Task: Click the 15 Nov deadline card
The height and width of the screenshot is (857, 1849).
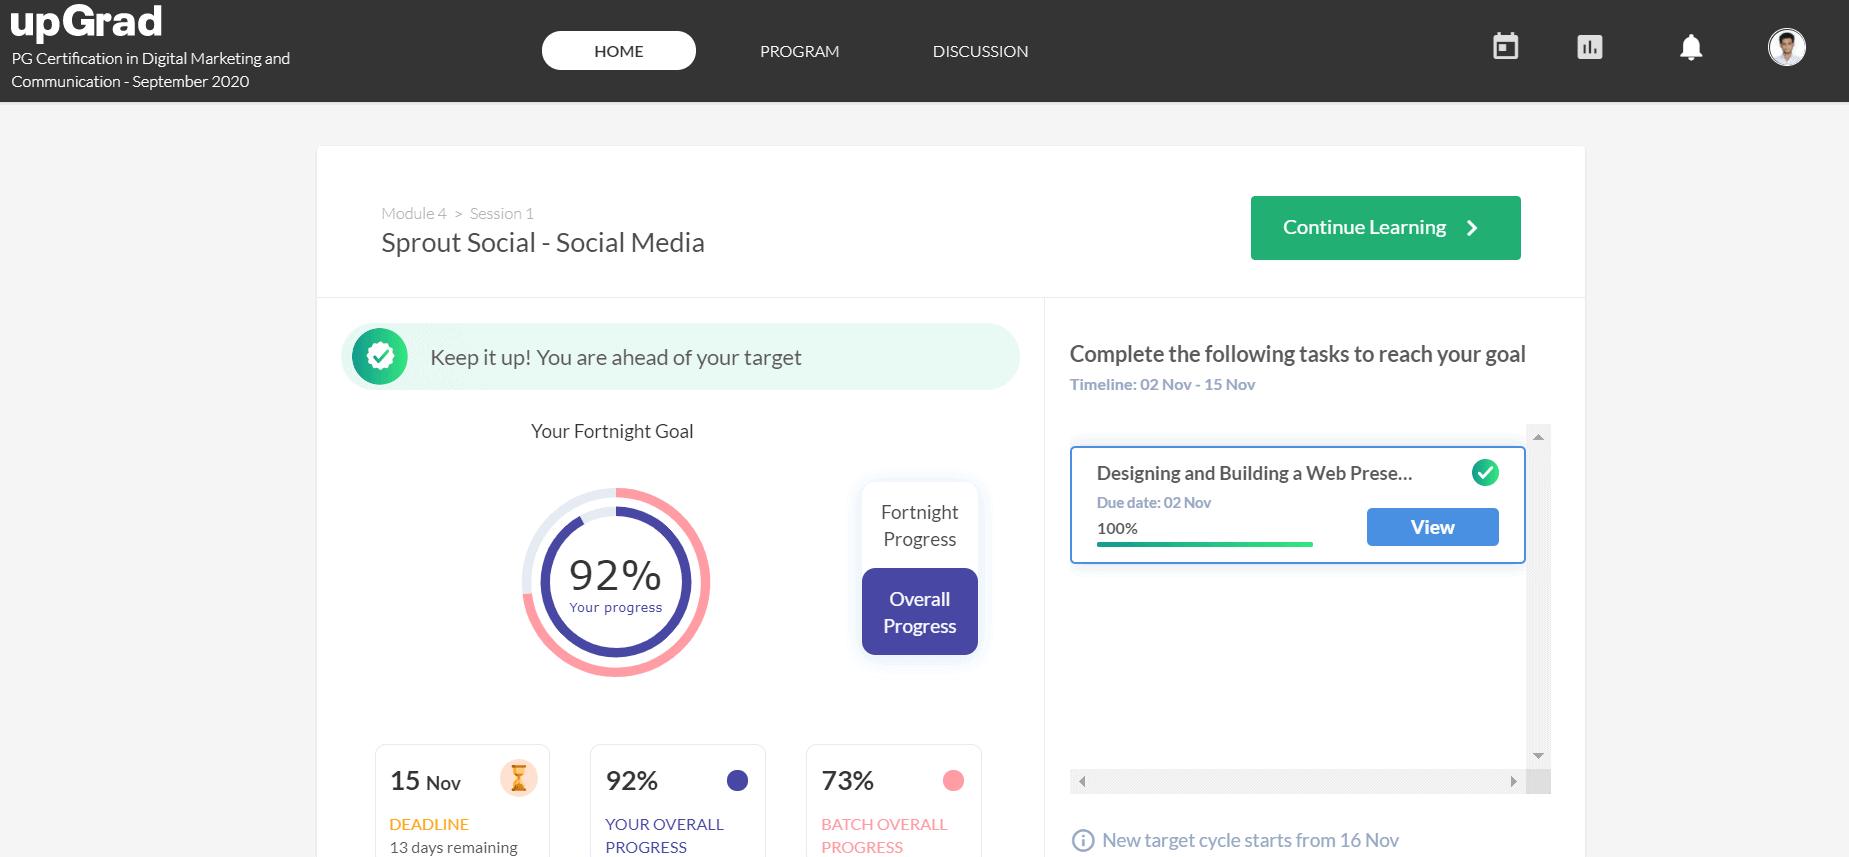Action: pyautogui.click(x=462, y=800)
